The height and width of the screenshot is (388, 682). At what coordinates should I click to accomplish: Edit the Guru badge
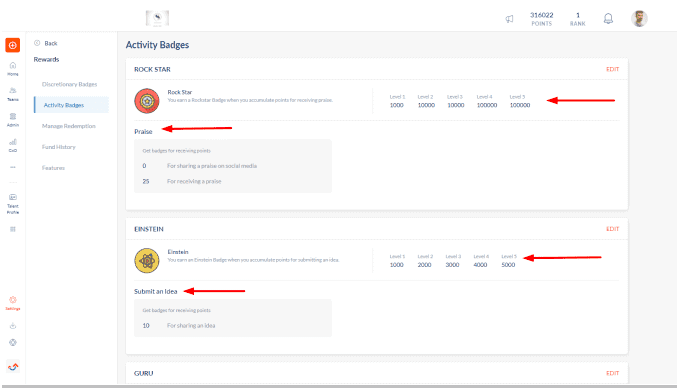pos(612,373)
